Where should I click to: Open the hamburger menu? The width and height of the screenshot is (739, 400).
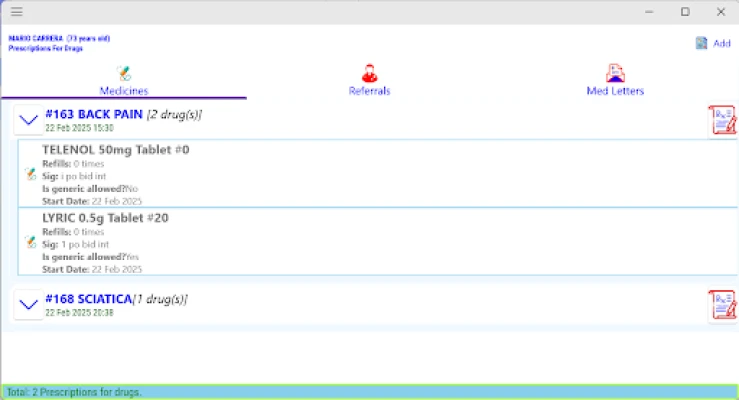(16, 12)
